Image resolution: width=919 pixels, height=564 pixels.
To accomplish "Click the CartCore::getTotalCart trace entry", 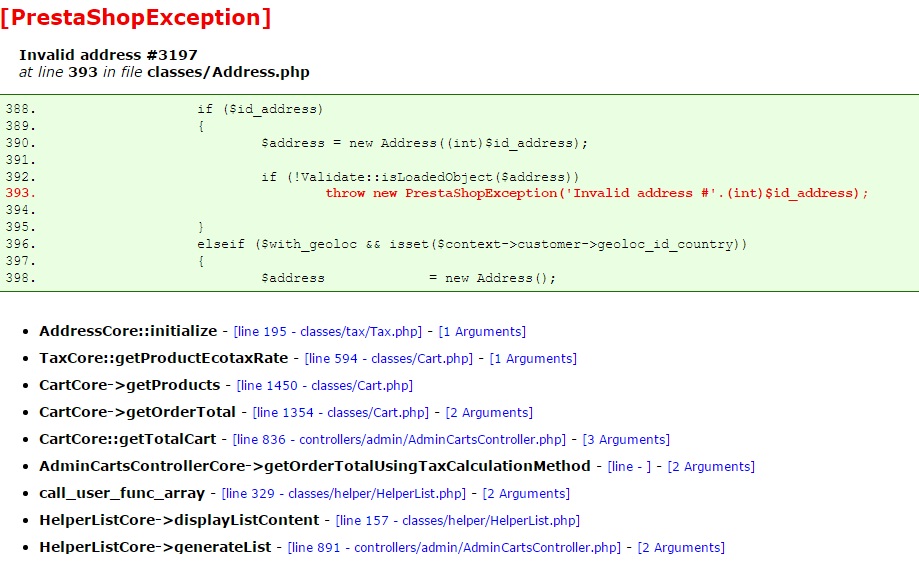I will tap(128, 439).
